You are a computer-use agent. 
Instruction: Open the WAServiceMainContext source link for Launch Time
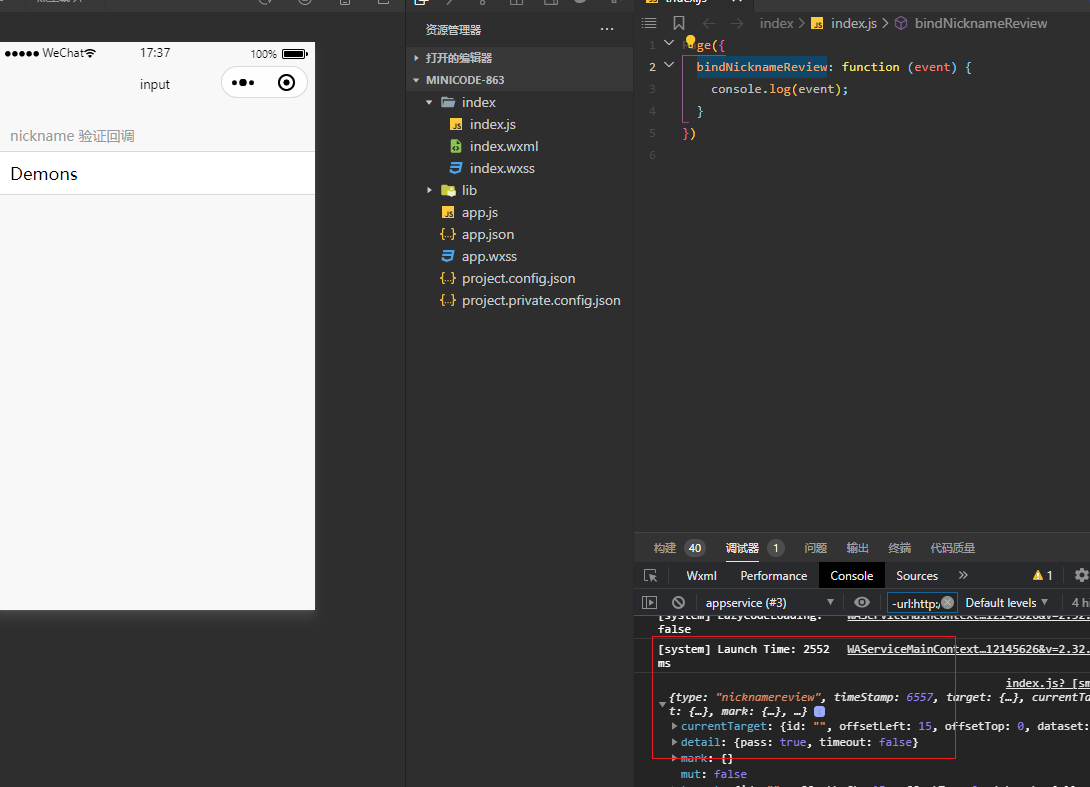968,649
